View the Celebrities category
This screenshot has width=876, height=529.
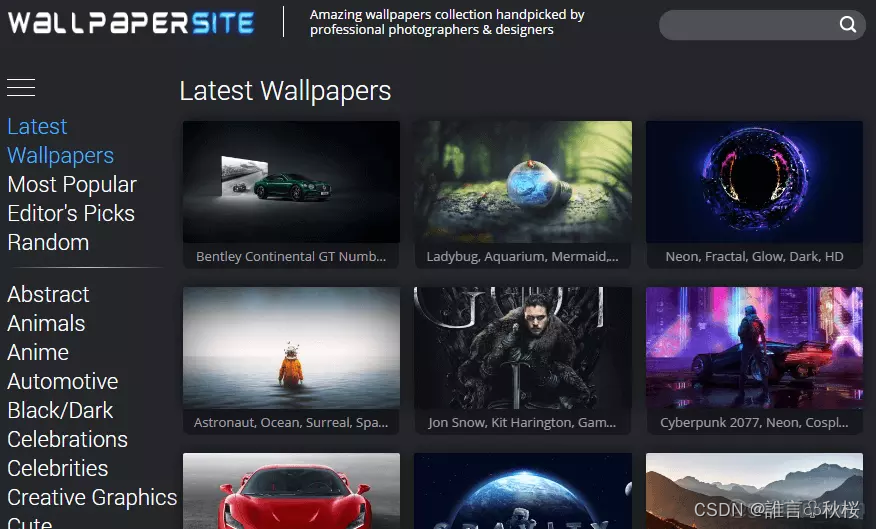click(x=58, y=469)
